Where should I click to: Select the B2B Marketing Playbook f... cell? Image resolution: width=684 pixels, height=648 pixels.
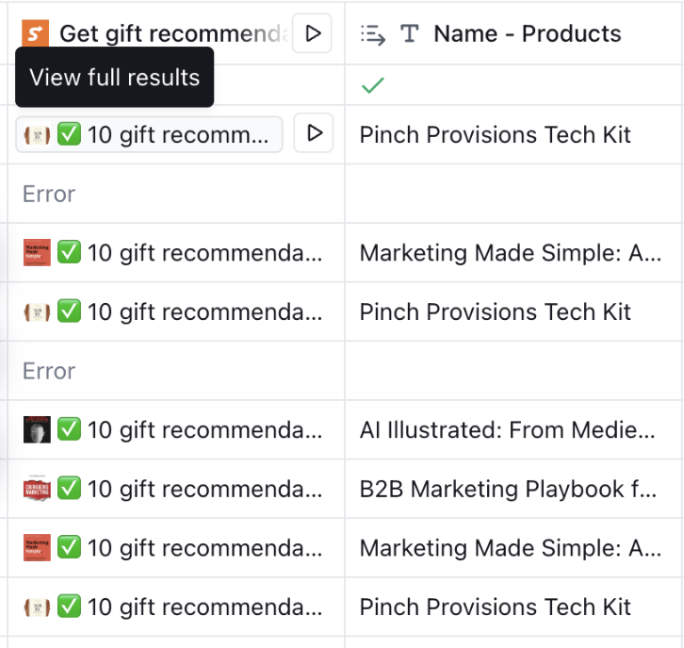514,489
